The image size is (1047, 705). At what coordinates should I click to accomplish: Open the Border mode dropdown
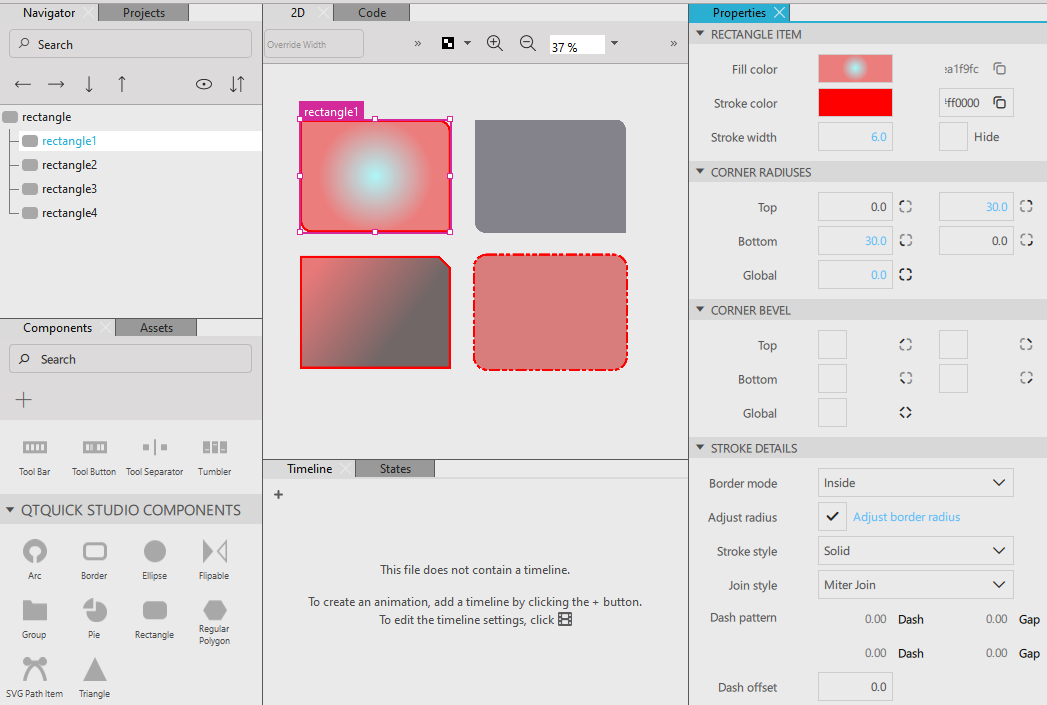click(x=915, y=483)
